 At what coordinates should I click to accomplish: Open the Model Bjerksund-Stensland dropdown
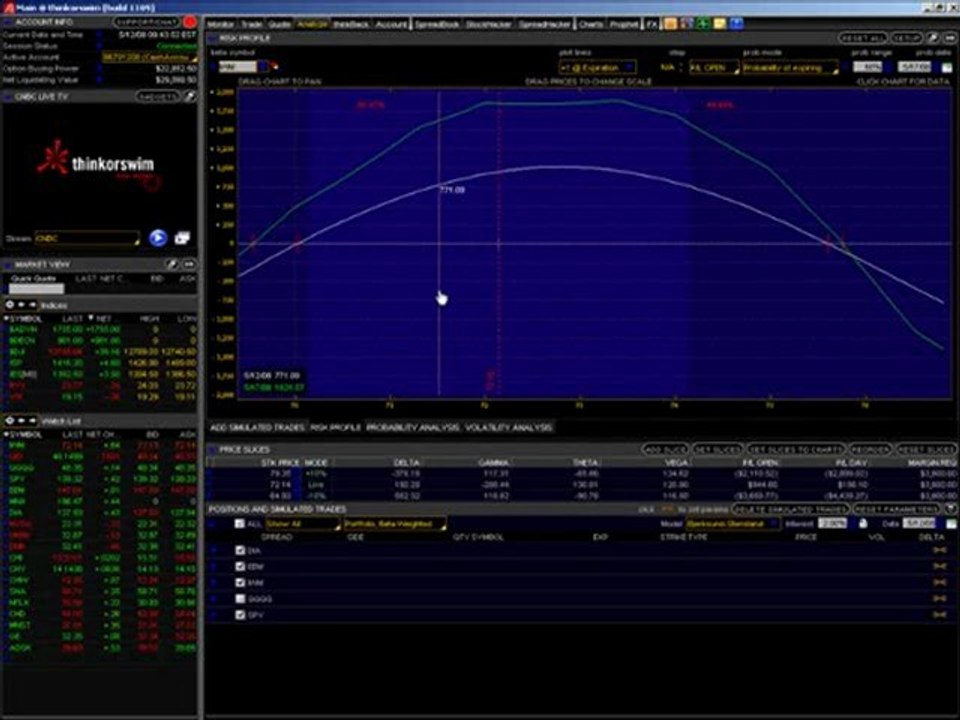733,524
